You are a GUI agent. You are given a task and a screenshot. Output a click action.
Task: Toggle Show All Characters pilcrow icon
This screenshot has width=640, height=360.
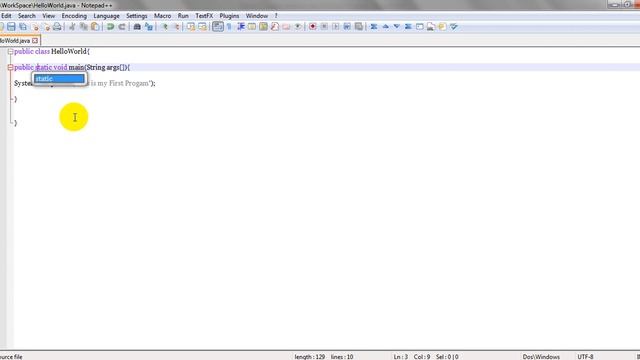tap(229, 27)
